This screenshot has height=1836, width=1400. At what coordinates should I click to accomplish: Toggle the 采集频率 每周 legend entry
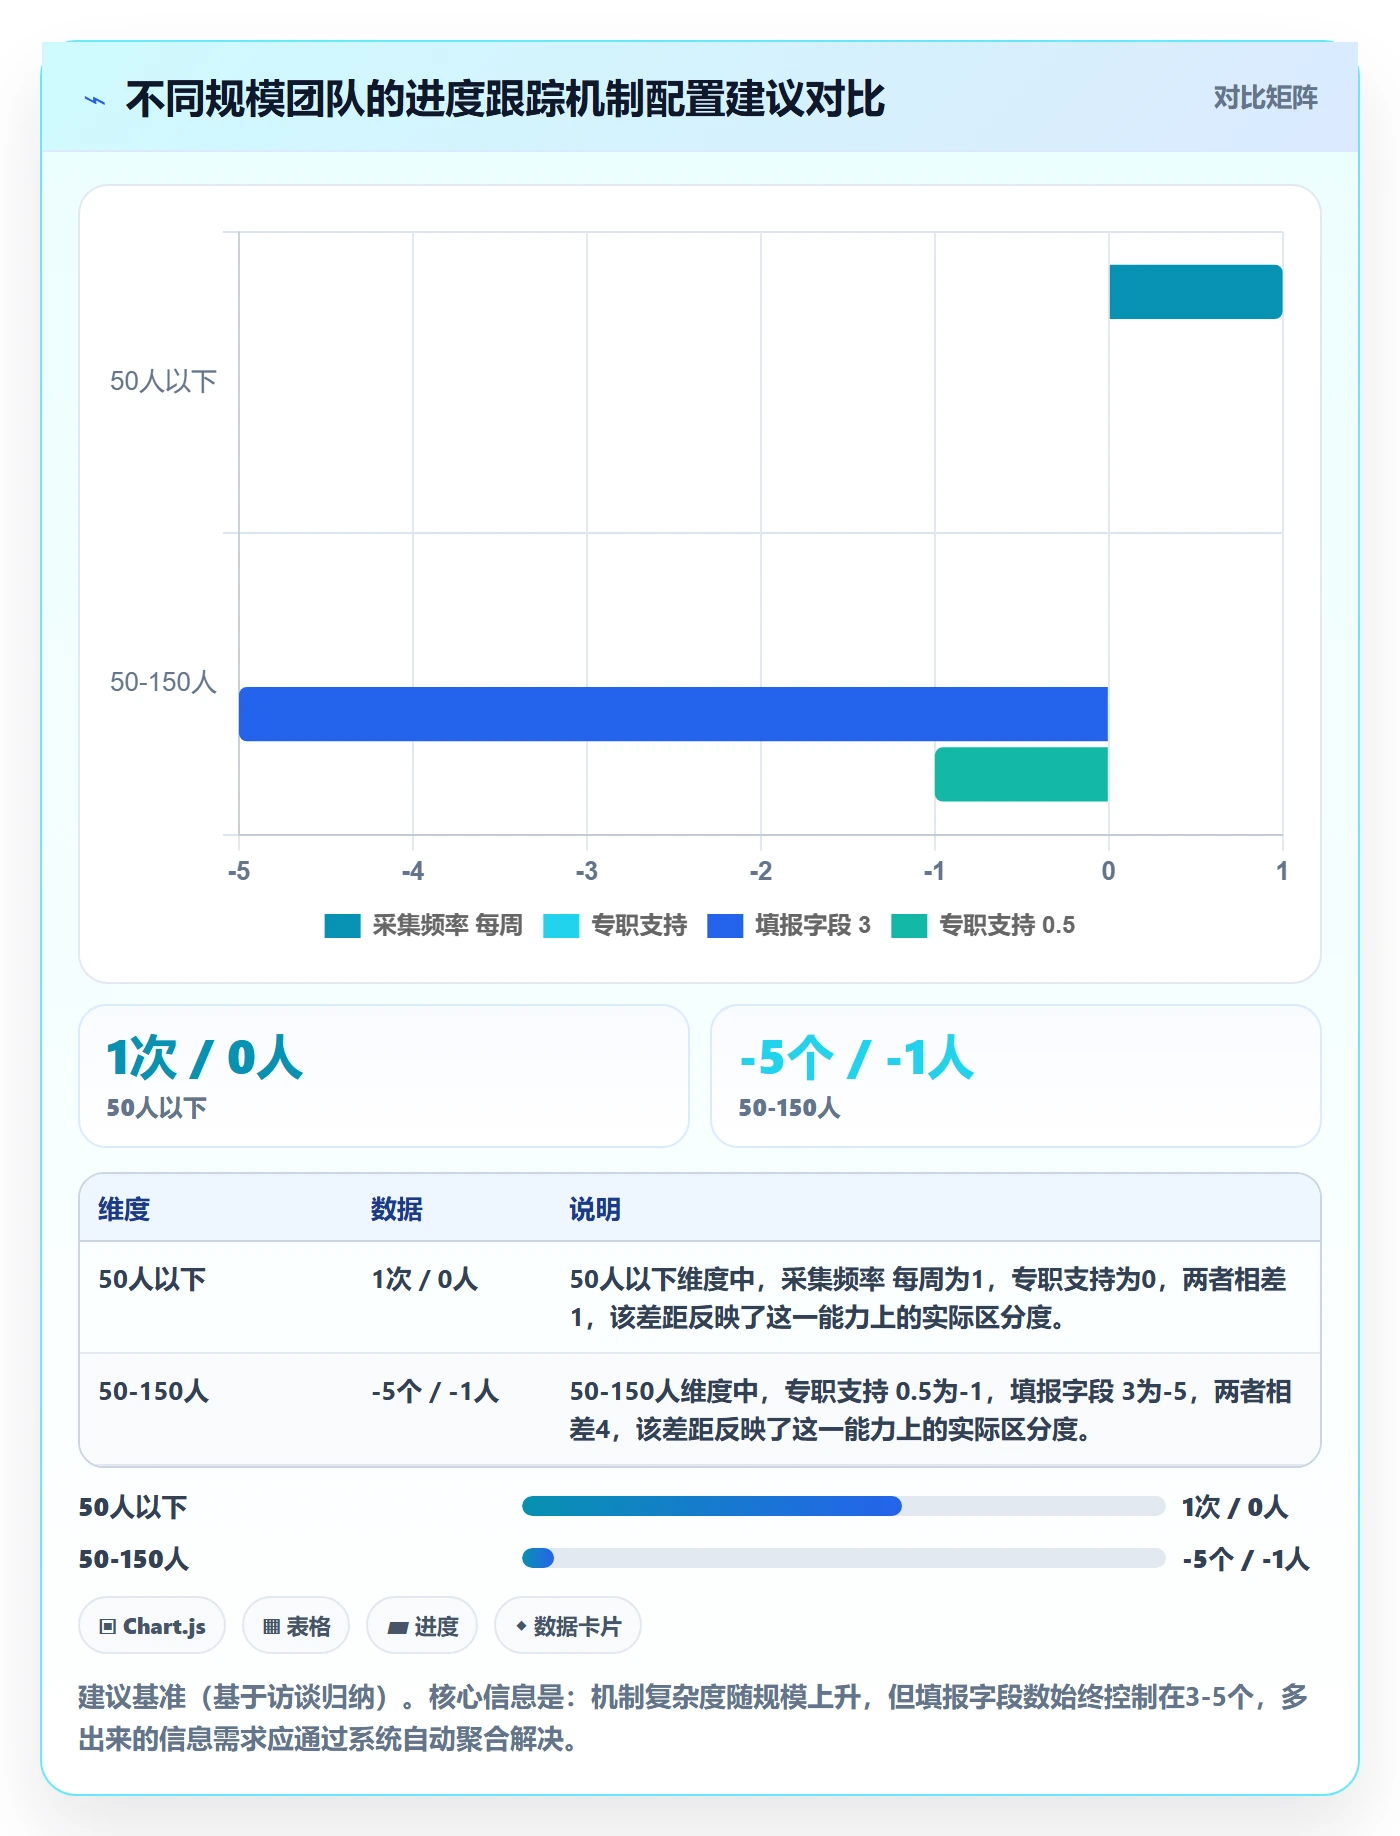[423, 926]
